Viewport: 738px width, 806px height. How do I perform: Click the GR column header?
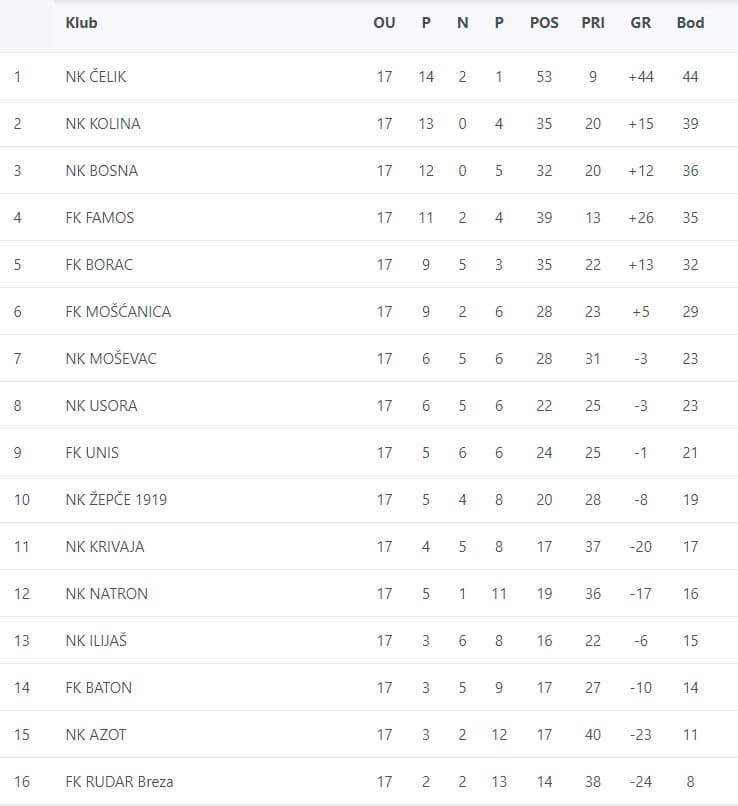tap(640, 23)
